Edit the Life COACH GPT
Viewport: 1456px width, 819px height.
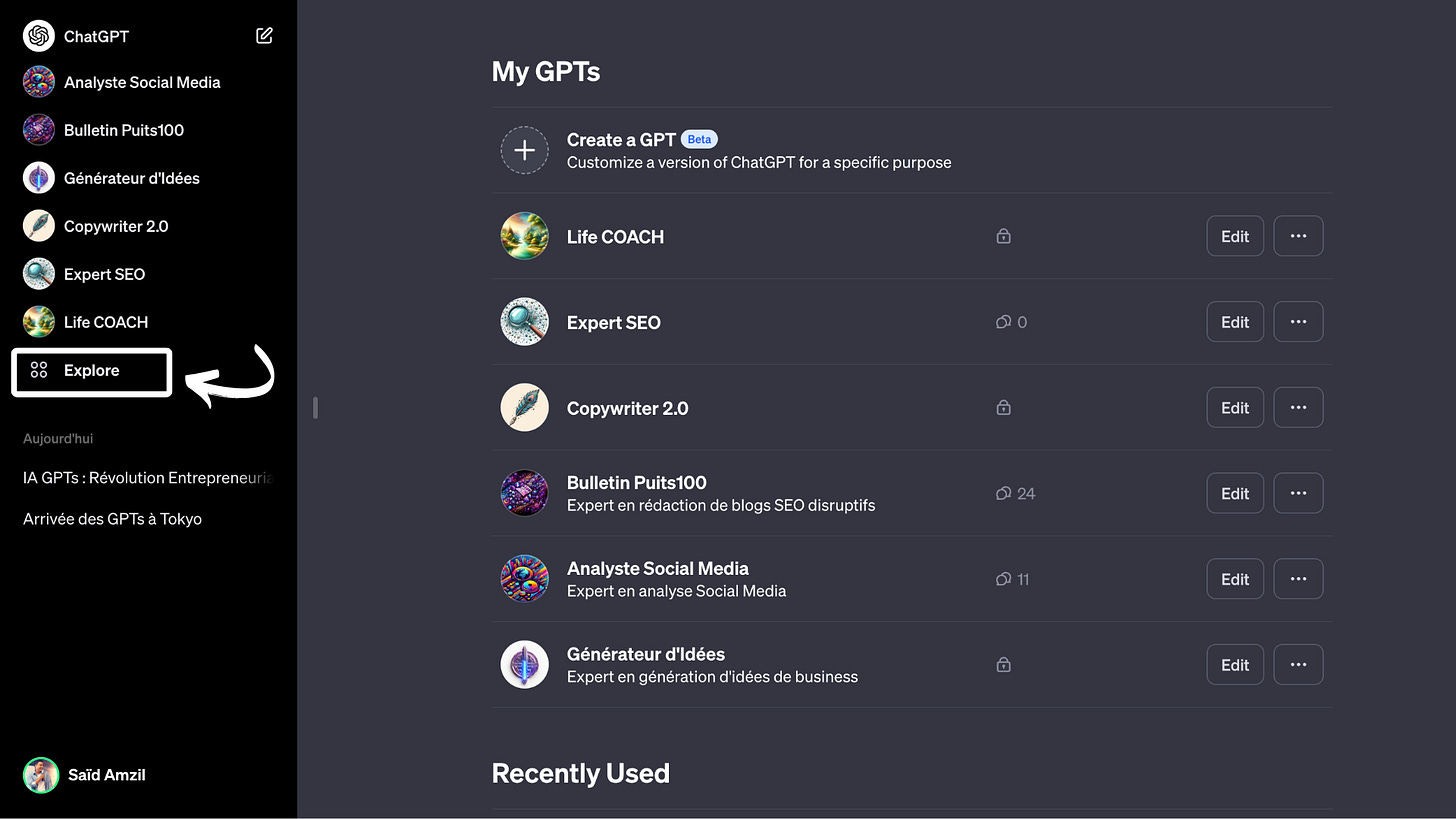coord(1235,236)
